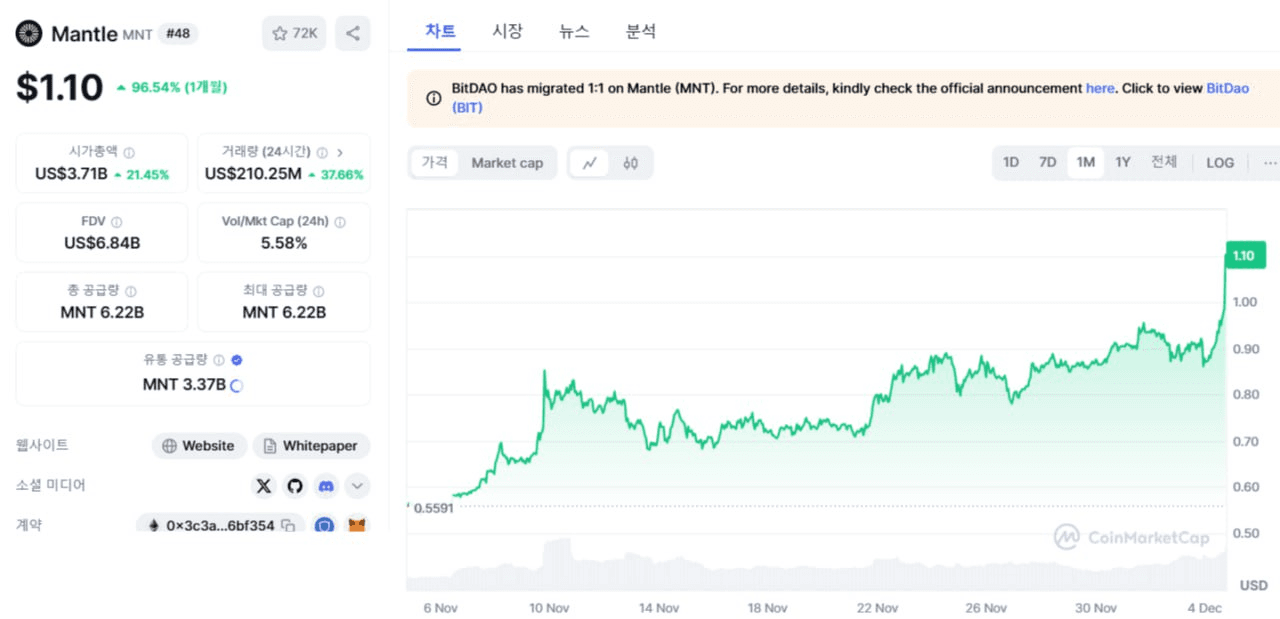Set chart range to 1Y
The width and height of the screenshot is (1280, 619).
[x=1123, y=162]
